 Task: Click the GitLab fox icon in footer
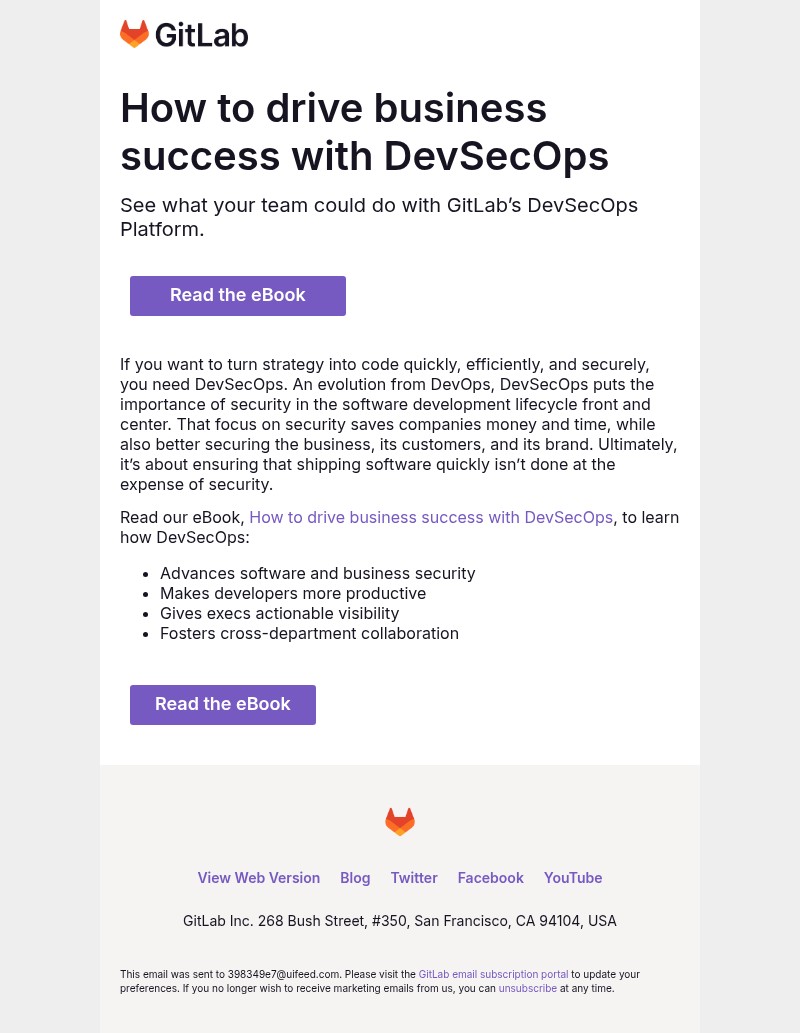pos(400,821)
